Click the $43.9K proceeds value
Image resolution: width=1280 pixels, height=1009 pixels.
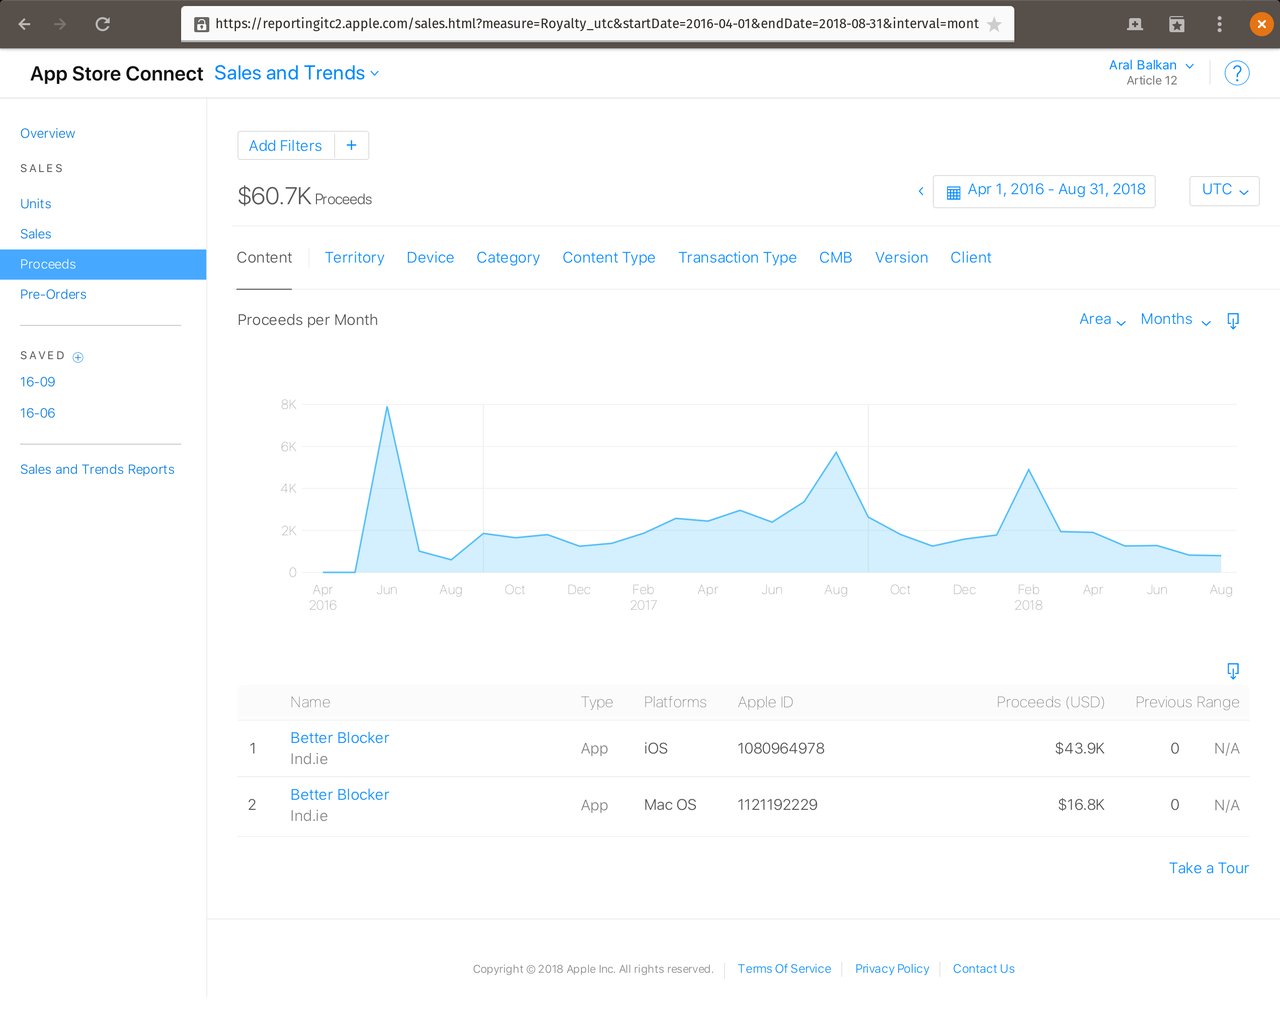click(1080, 748)
